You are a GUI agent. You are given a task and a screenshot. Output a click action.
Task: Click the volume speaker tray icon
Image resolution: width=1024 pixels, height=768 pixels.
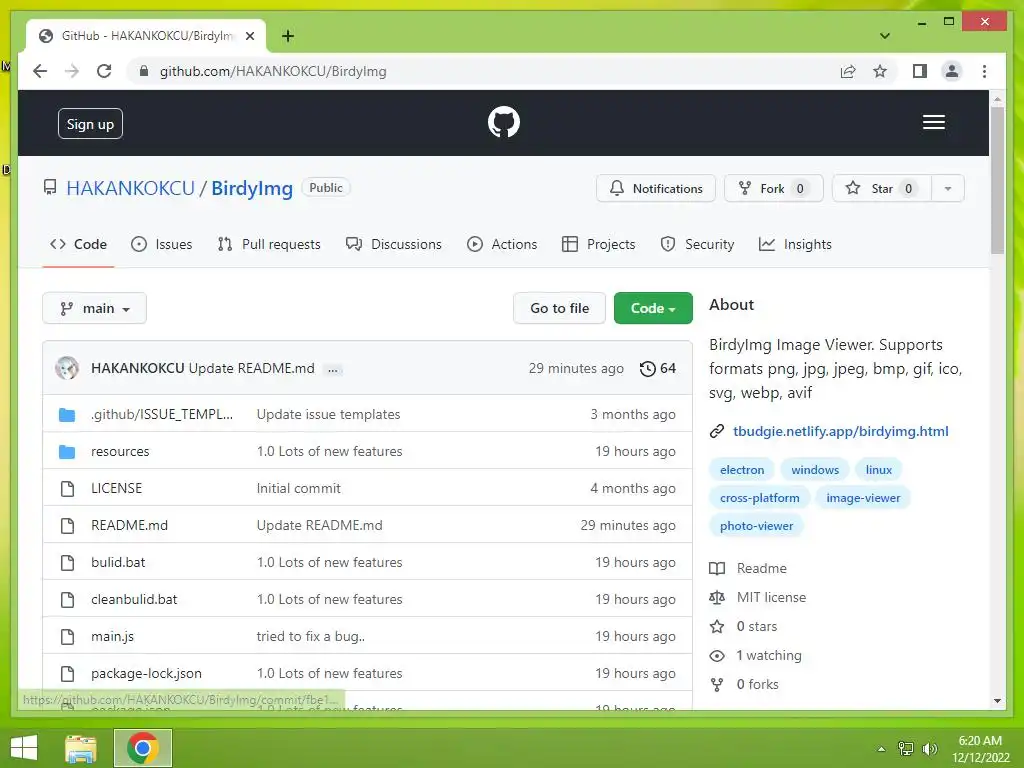pyautogui.click(x=929, y=749)
